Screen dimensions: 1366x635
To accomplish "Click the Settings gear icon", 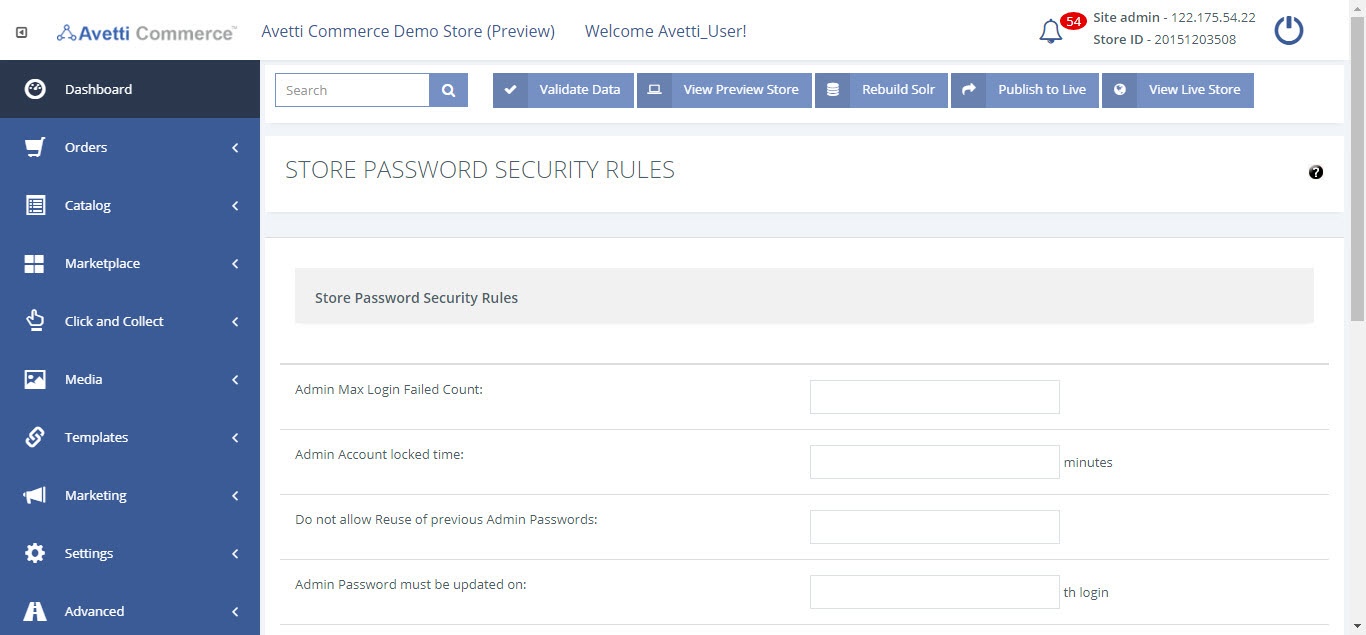I will point(35,553).
